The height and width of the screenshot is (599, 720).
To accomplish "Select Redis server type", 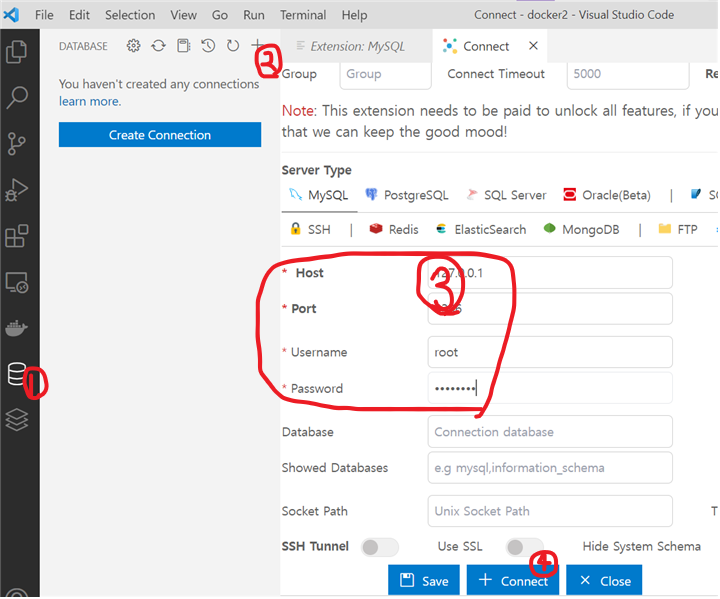I will pyautogui.click(x=394, y=229).
